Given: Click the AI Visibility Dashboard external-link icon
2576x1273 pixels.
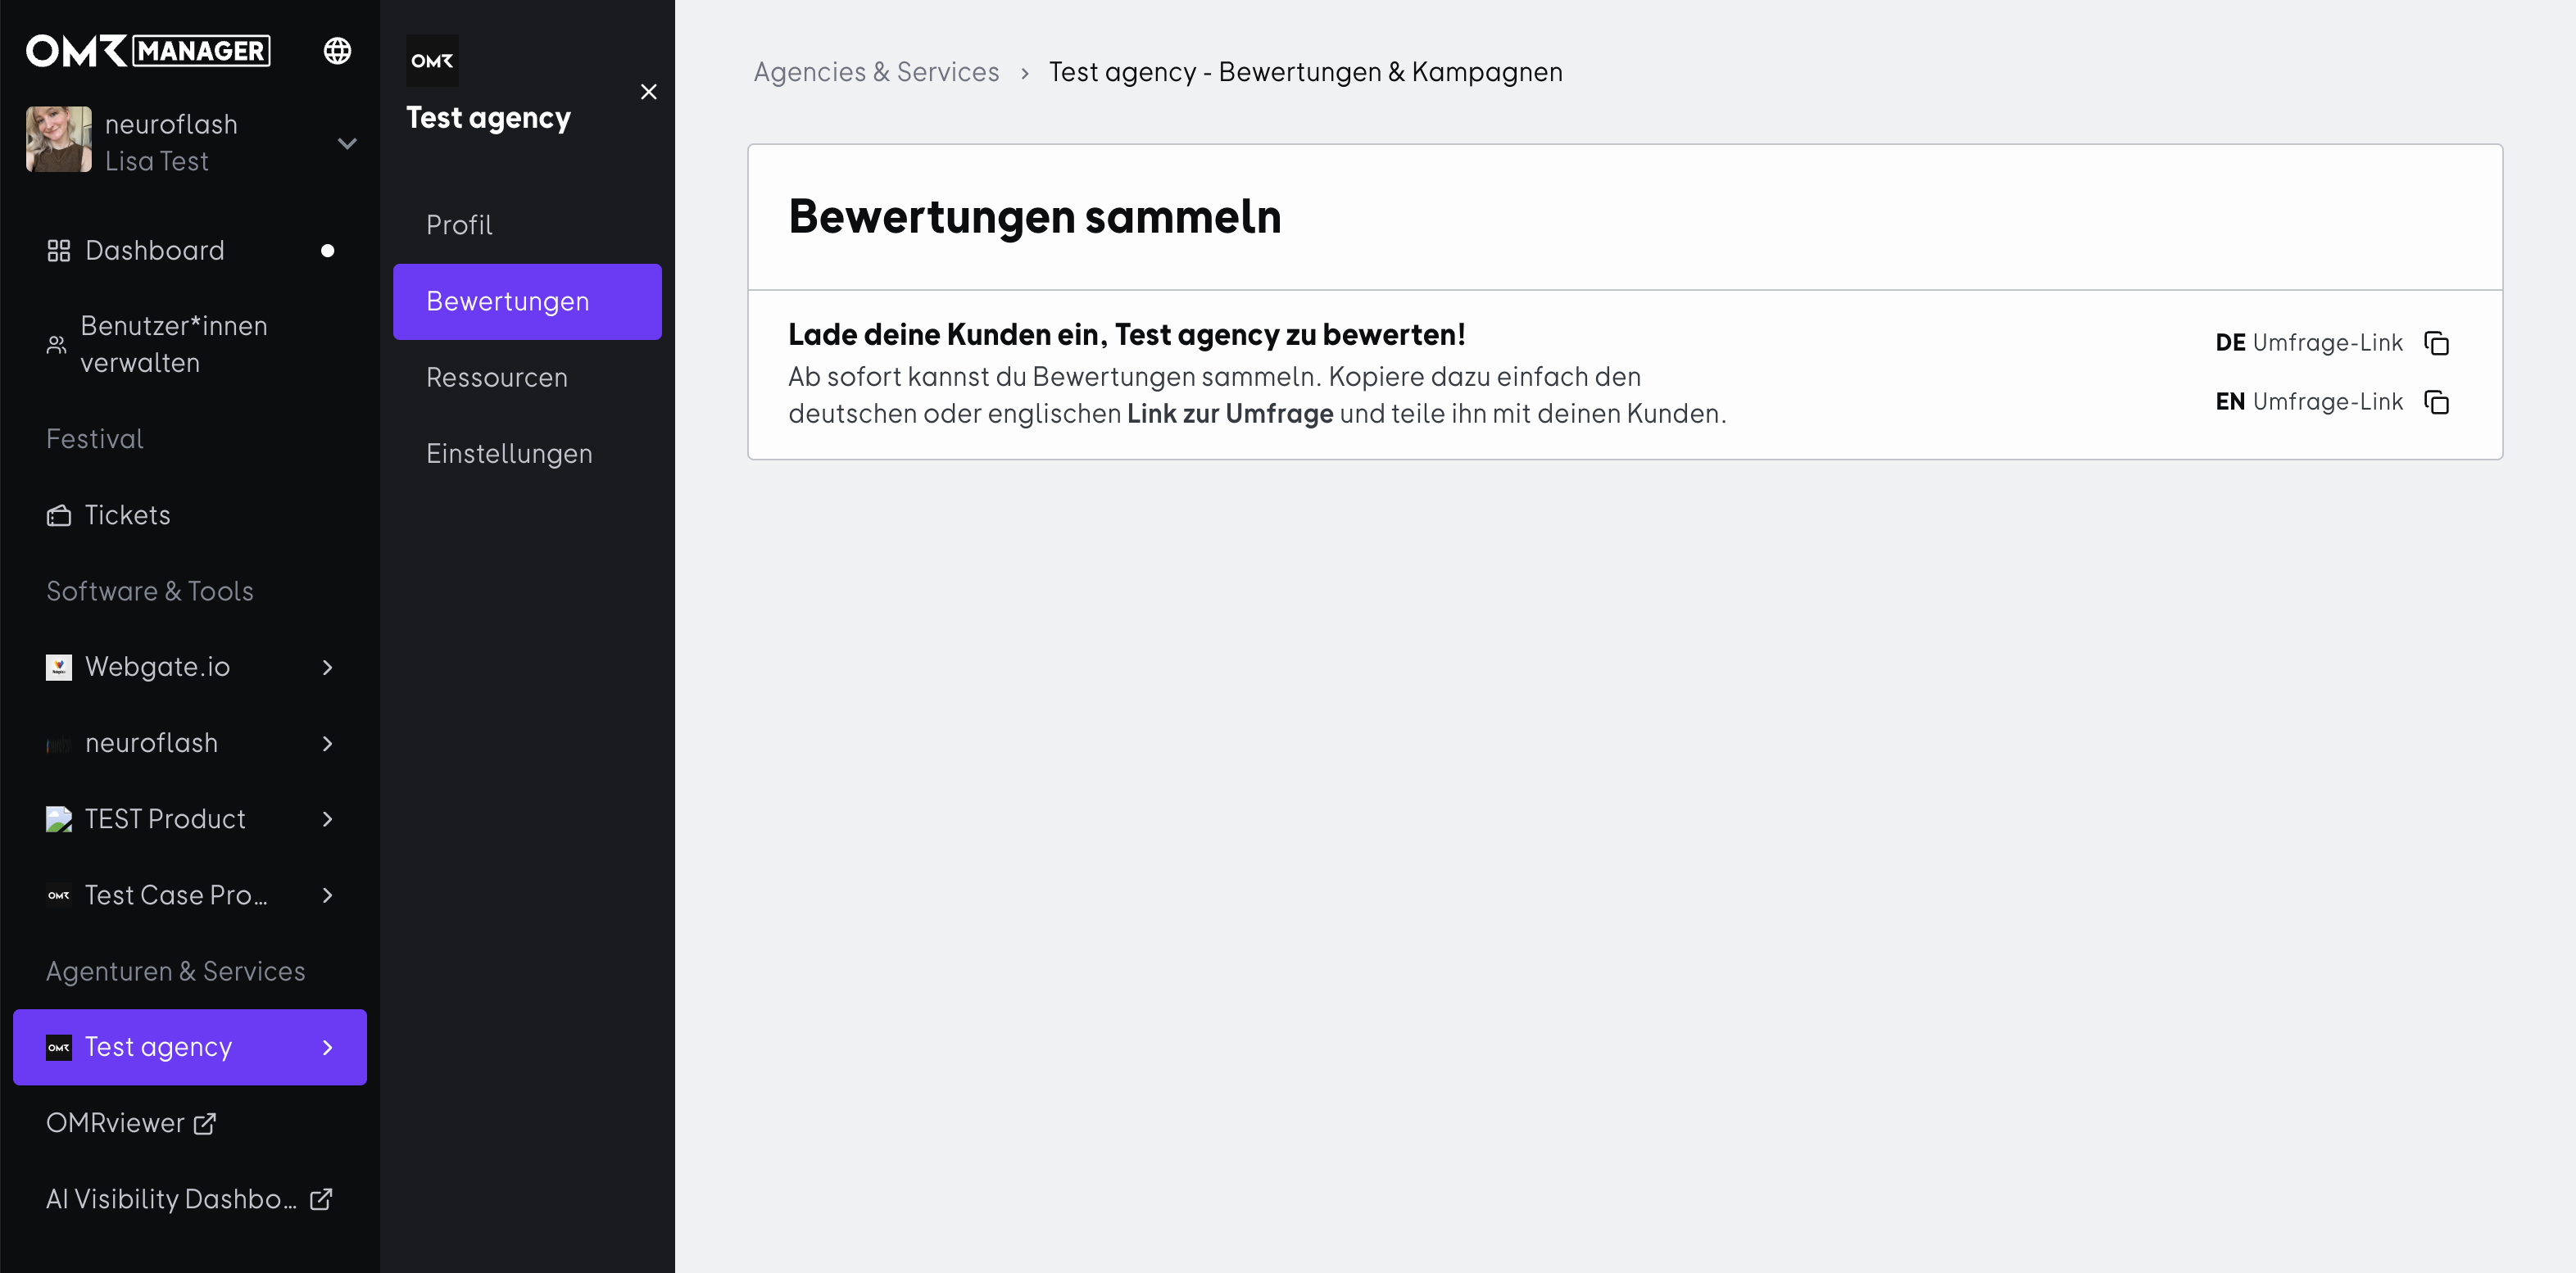Looking at the screenshot, I should pyautogui.click(x=320, y=1199).
